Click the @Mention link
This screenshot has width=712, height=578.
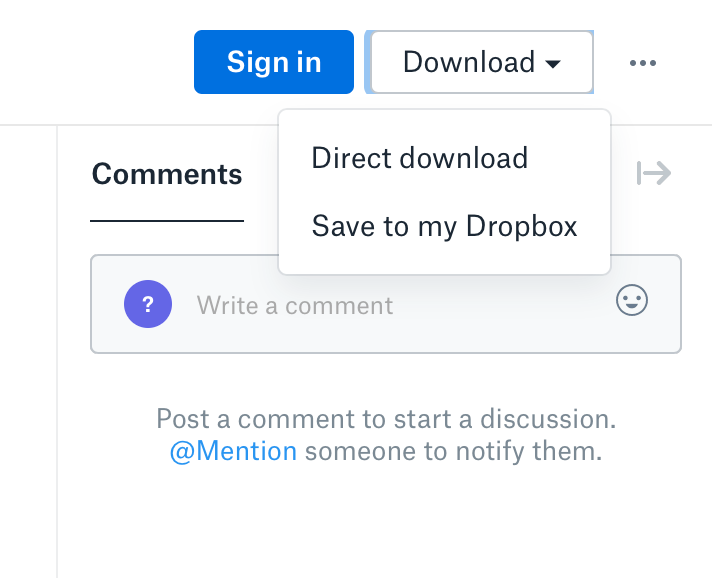pyautogui.click(x=233, y=451)
